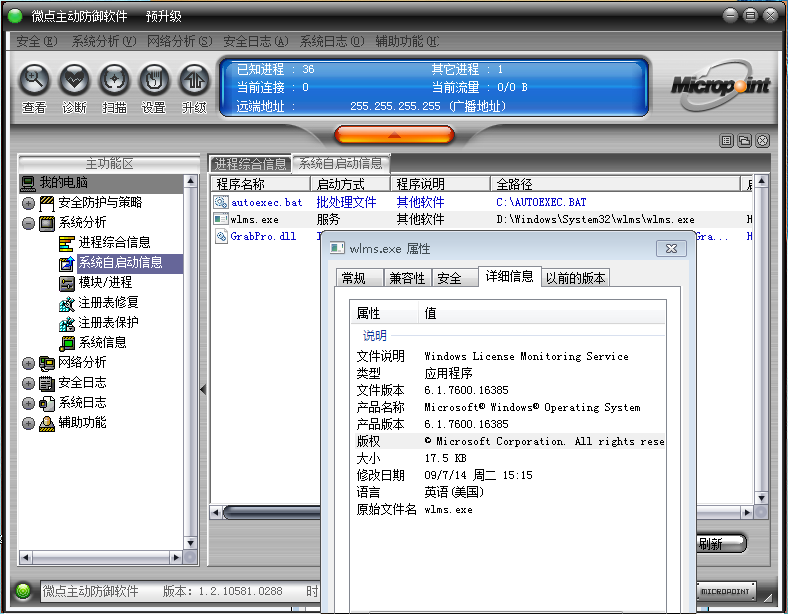Viewport: 788px width, 614px height.
Task: Click the 诊断 heart diagnosis icon
Action: (74, 80)
